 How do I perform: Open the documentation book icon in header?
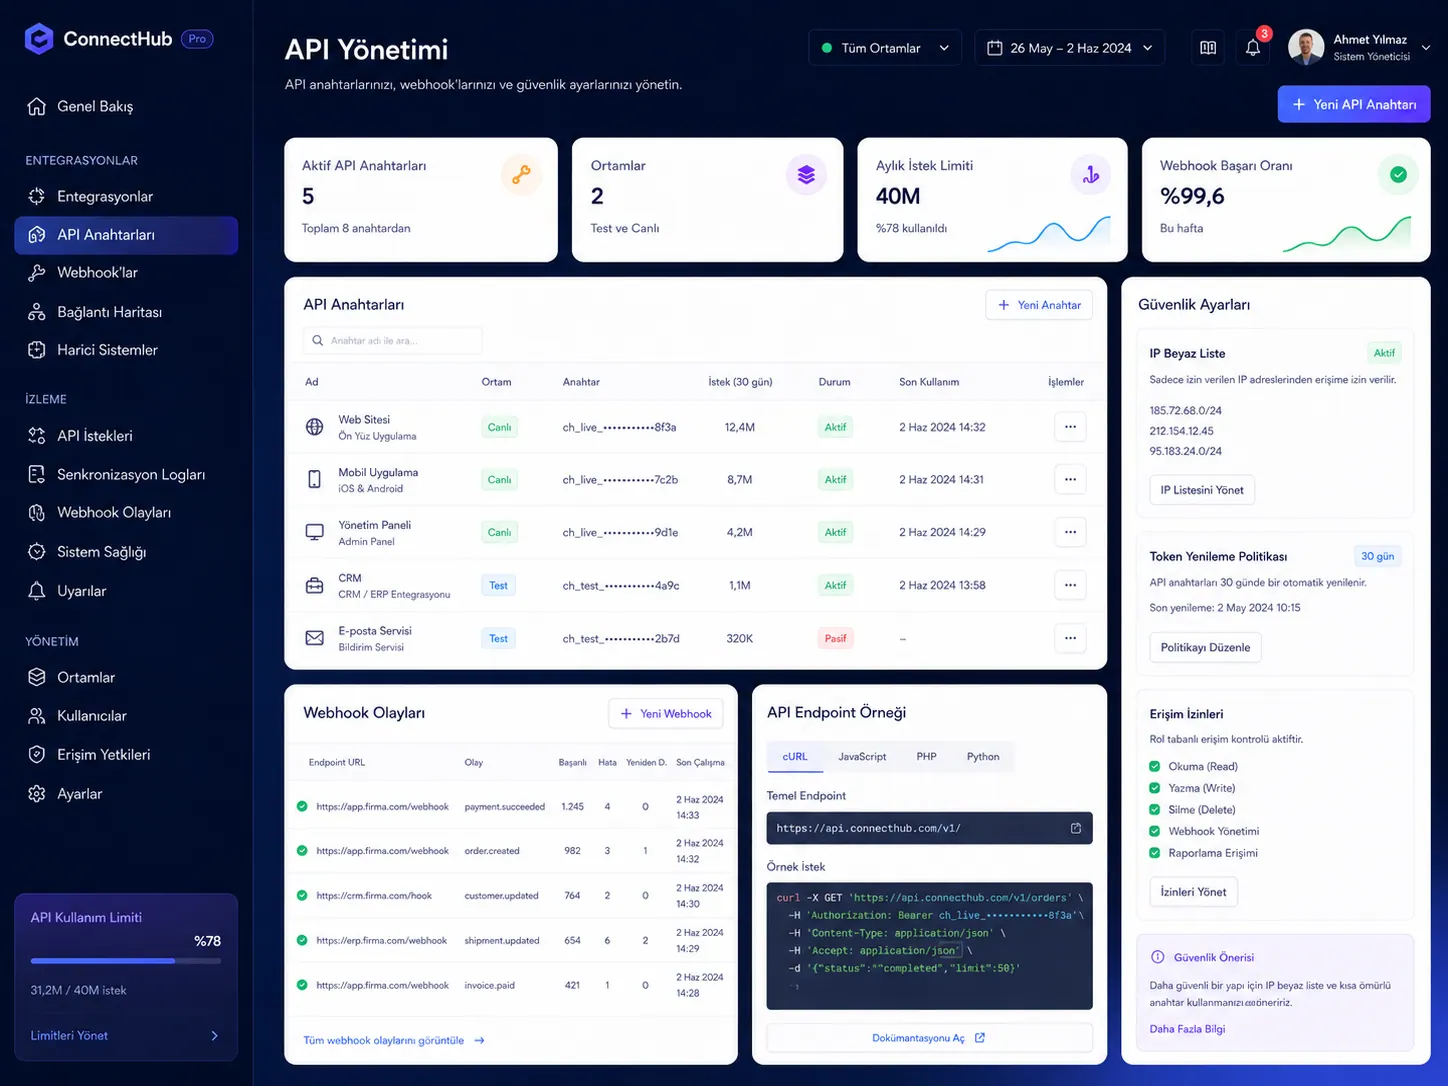tap(1208, 48)
